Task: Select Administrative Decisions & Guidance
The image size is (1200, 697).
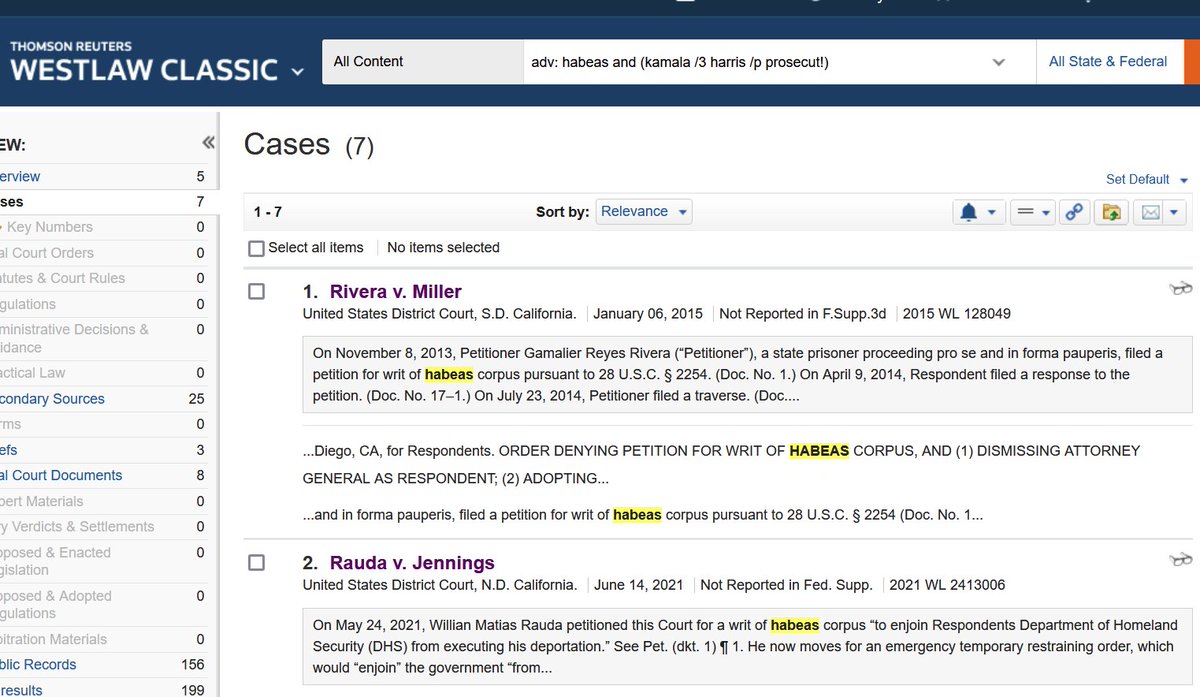Action: click(74, 338)
